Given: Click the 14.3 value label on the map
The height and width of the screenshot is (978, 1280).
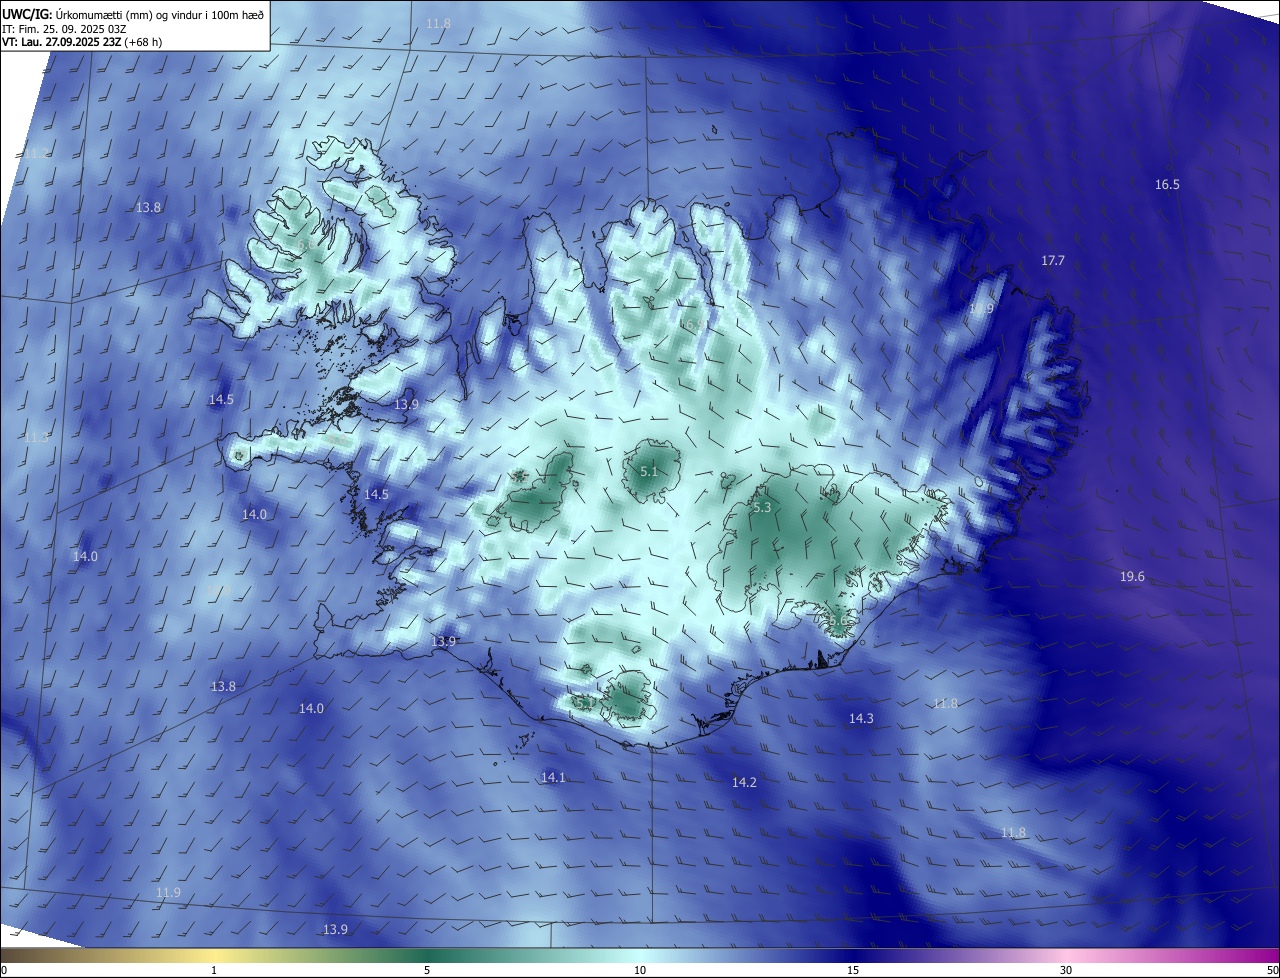Looking at the screenshot, I should pos(861,718).
